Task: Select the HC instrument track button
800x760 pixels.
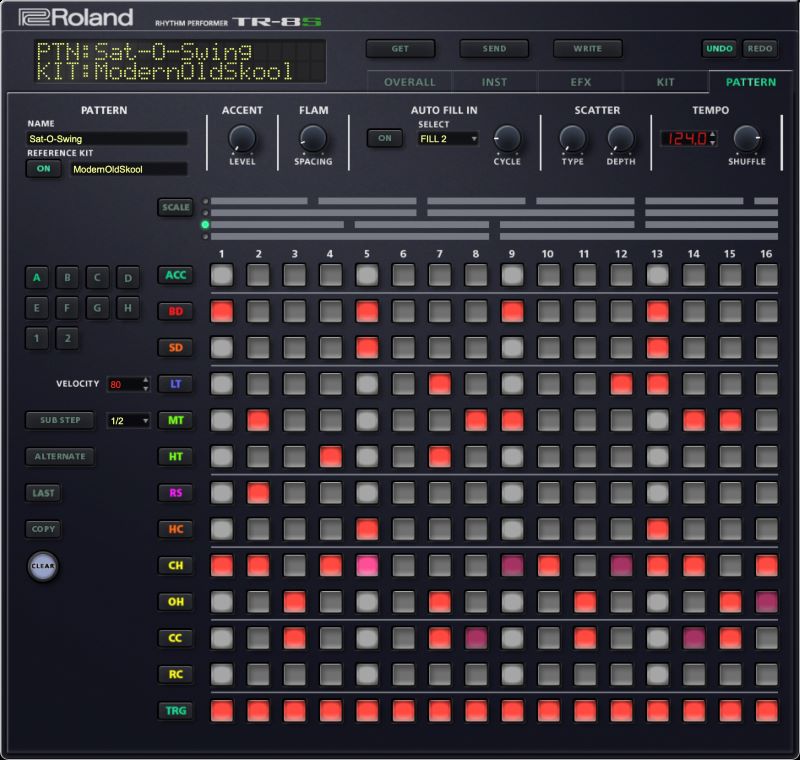Action: click(x=176, y=529)
